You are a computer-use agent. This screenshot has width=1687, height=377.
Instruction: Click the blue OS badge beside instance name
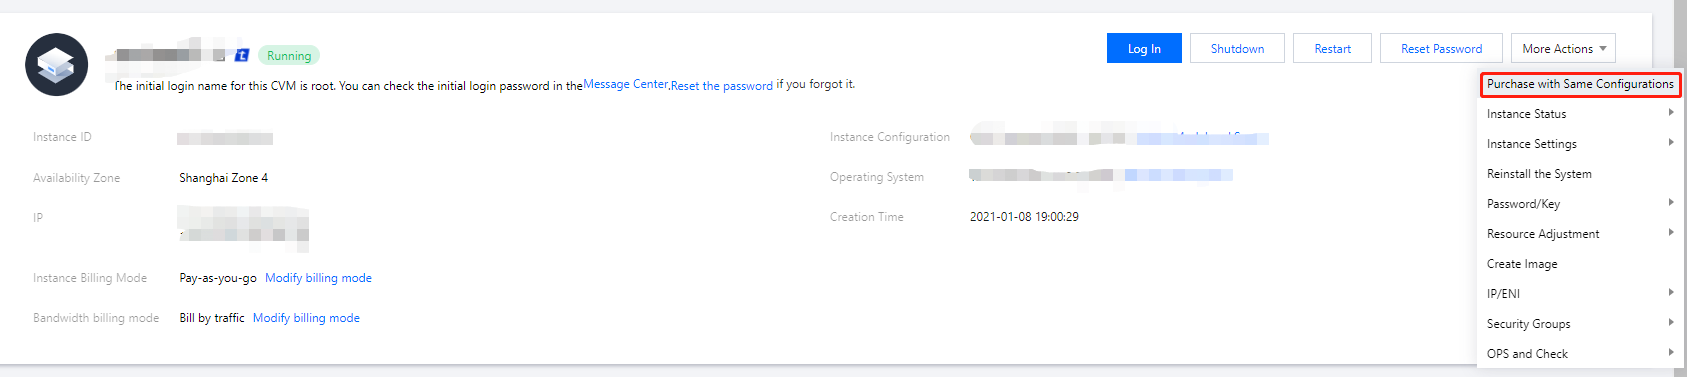pos(241,55)
